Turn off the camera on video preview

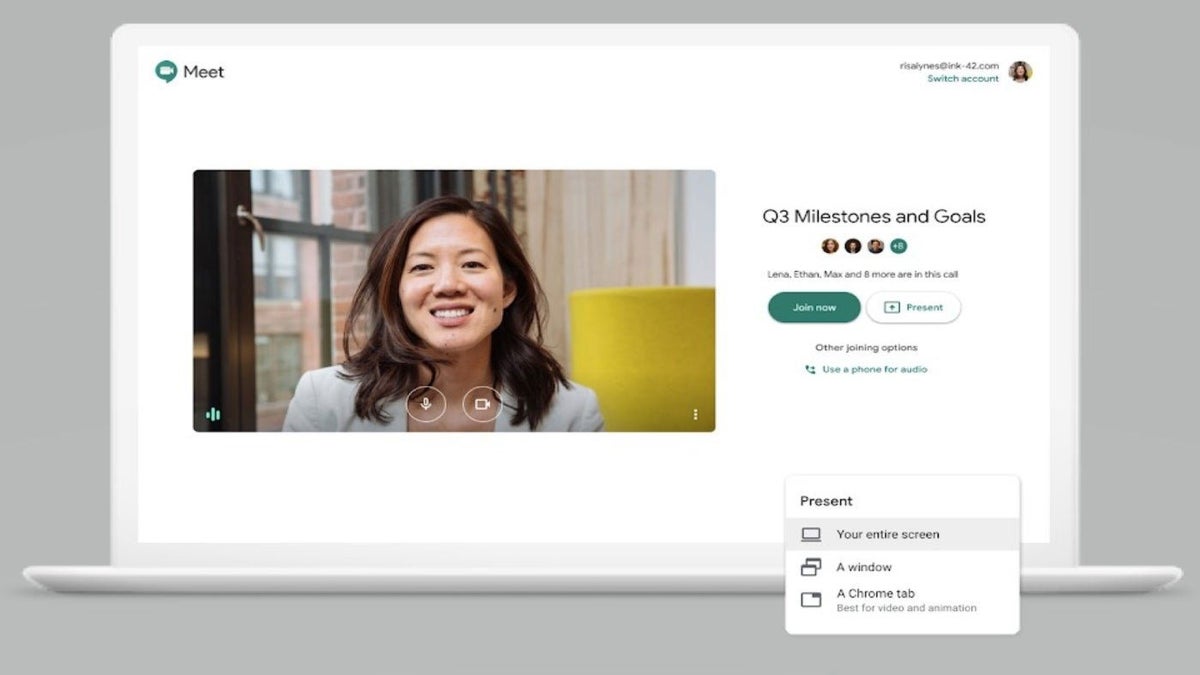pyautogui.click(x=482, y=404)
